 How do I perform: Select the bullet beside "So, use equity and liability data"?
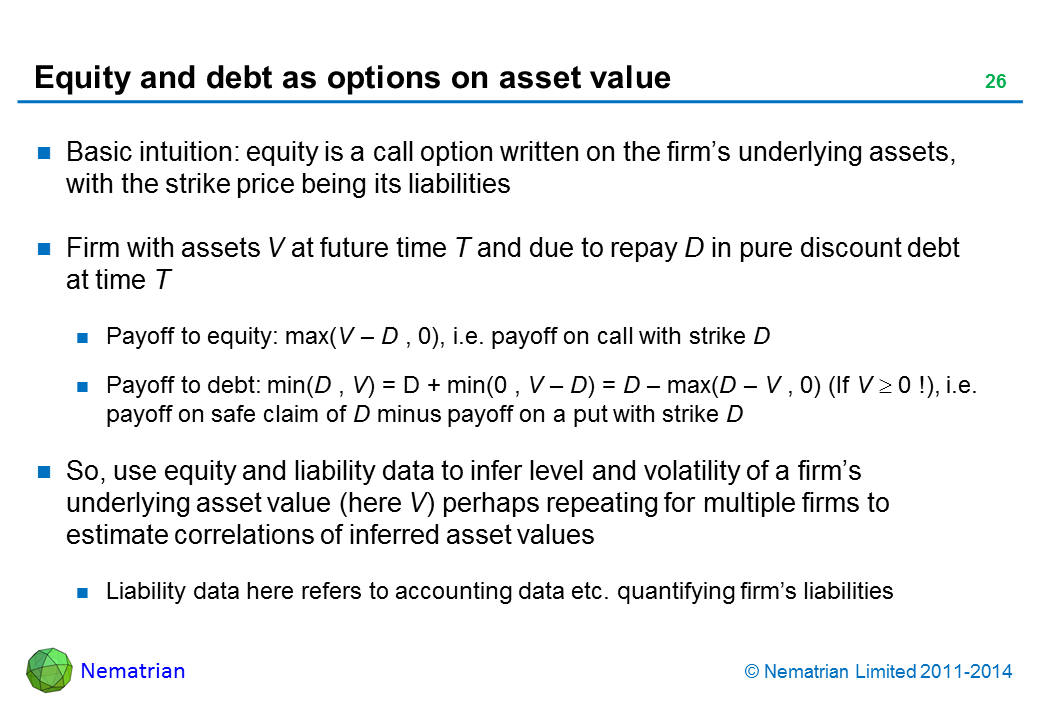(45, 472)
